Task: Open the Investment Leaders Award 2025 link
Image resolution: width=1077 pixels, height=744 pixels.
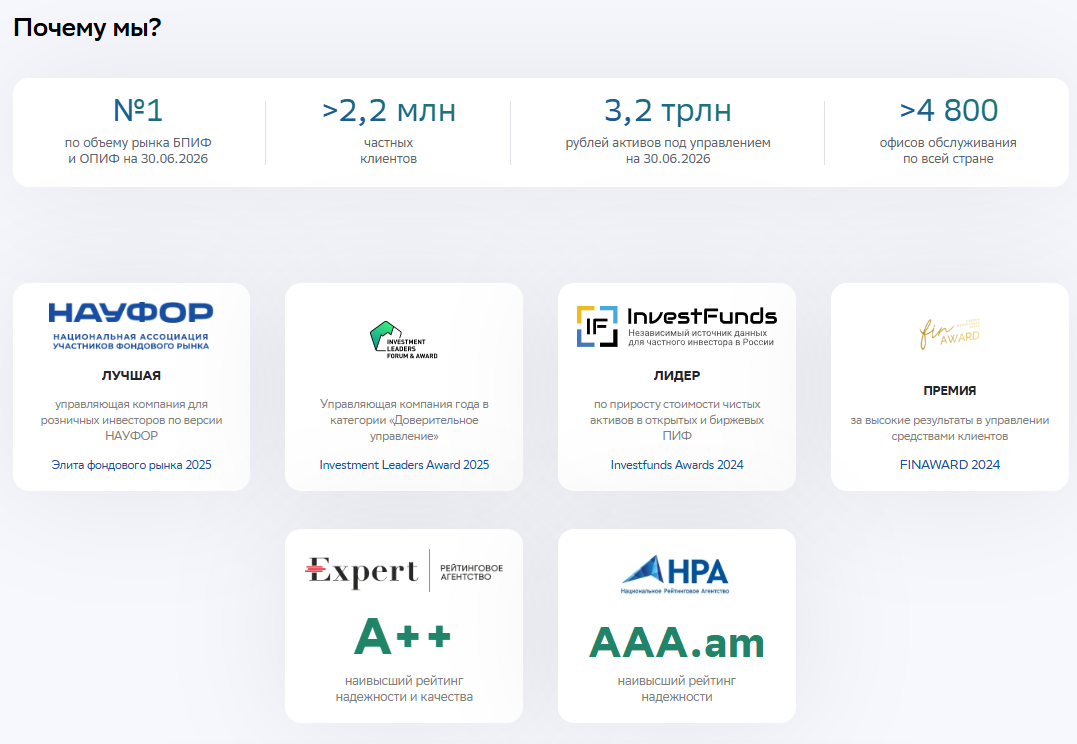Action: [x=404, y=465]
